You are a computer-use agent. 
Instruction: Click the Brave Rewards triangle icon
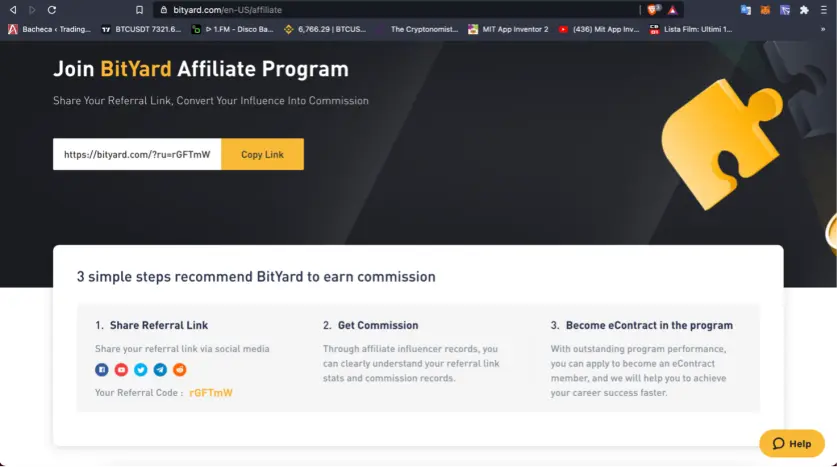point(673,10)
